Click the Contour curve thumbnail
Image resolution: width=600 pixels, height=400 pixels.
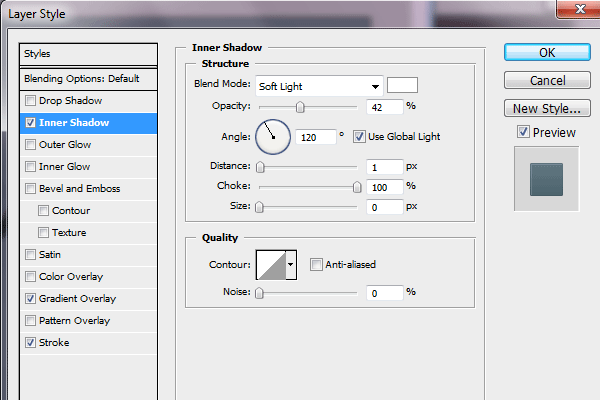[x=272, y=264]
